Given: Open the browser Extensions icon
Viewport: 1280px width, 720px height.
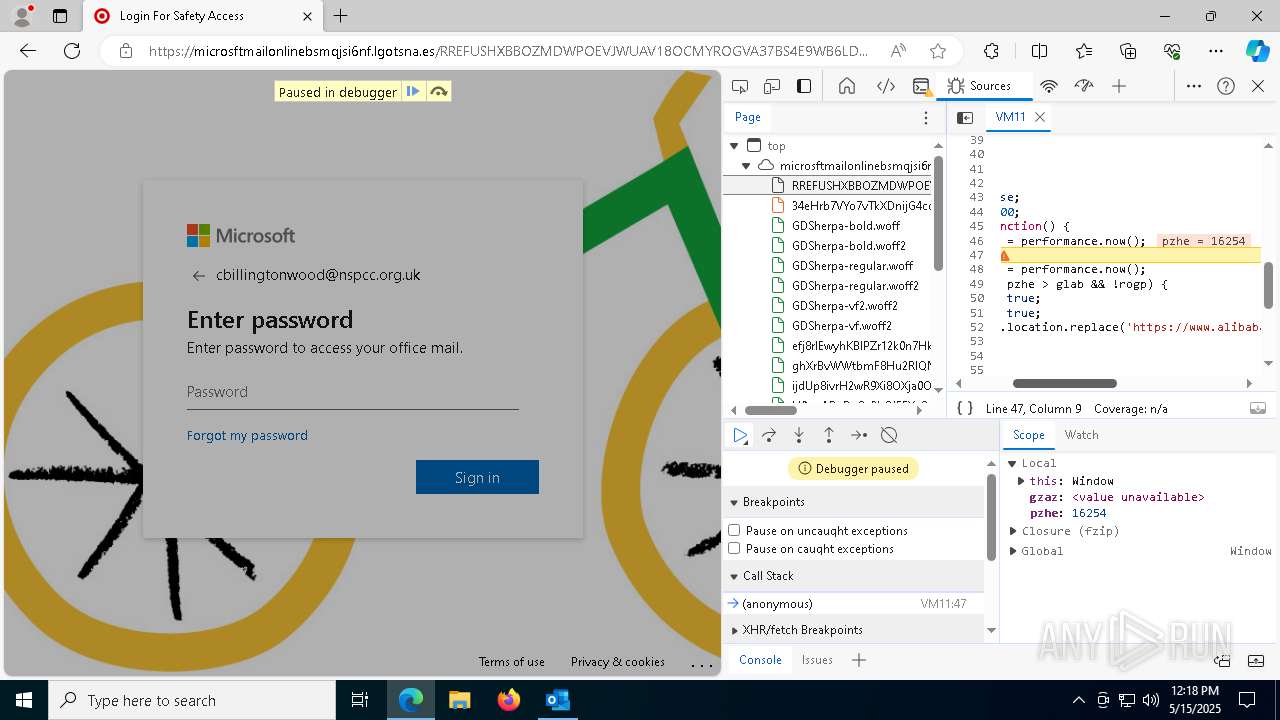Looking at the screenshot, I should point(991,51).
